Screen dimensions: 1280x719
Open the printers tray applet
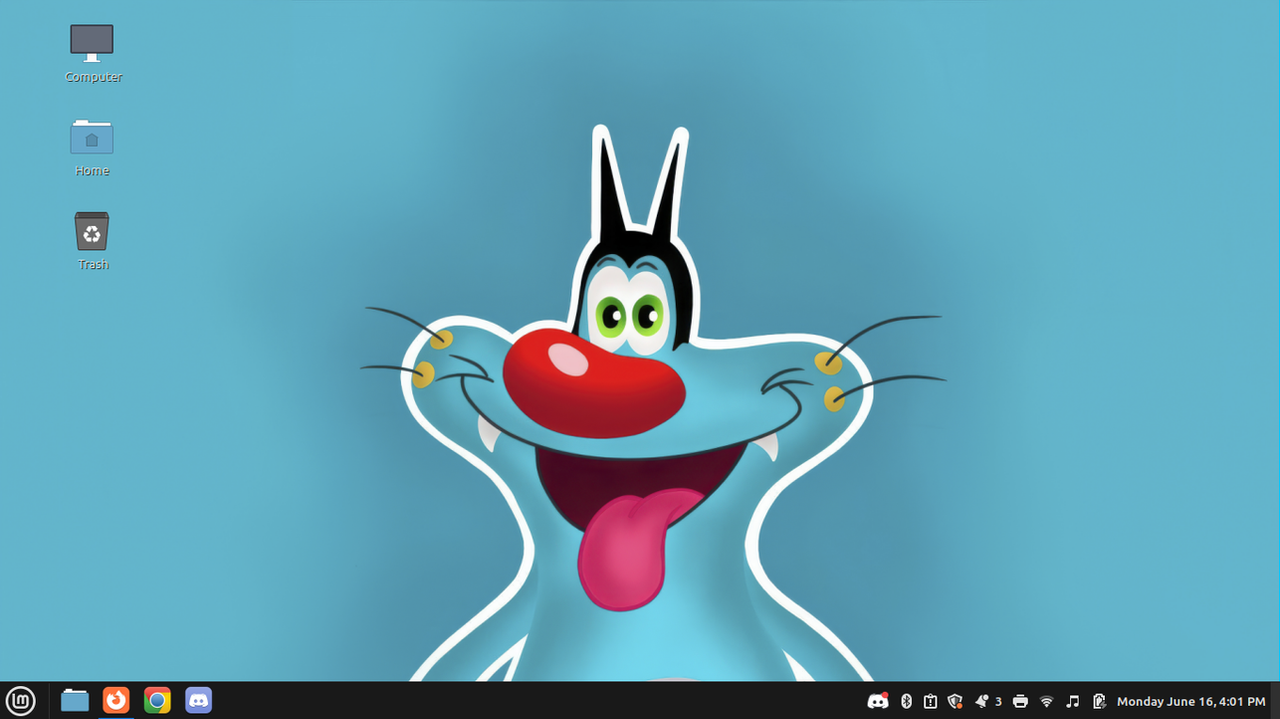[1020, 701]
